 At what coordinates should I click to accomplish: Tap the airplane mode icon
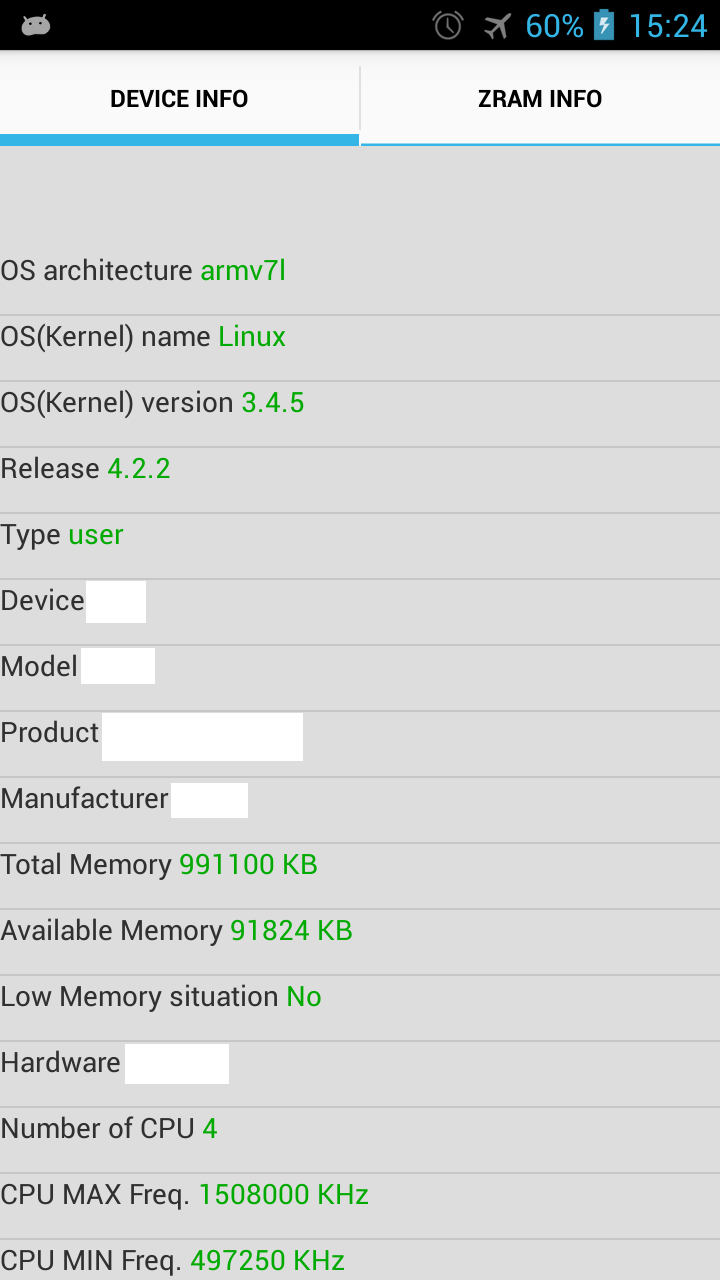(497, 25)
